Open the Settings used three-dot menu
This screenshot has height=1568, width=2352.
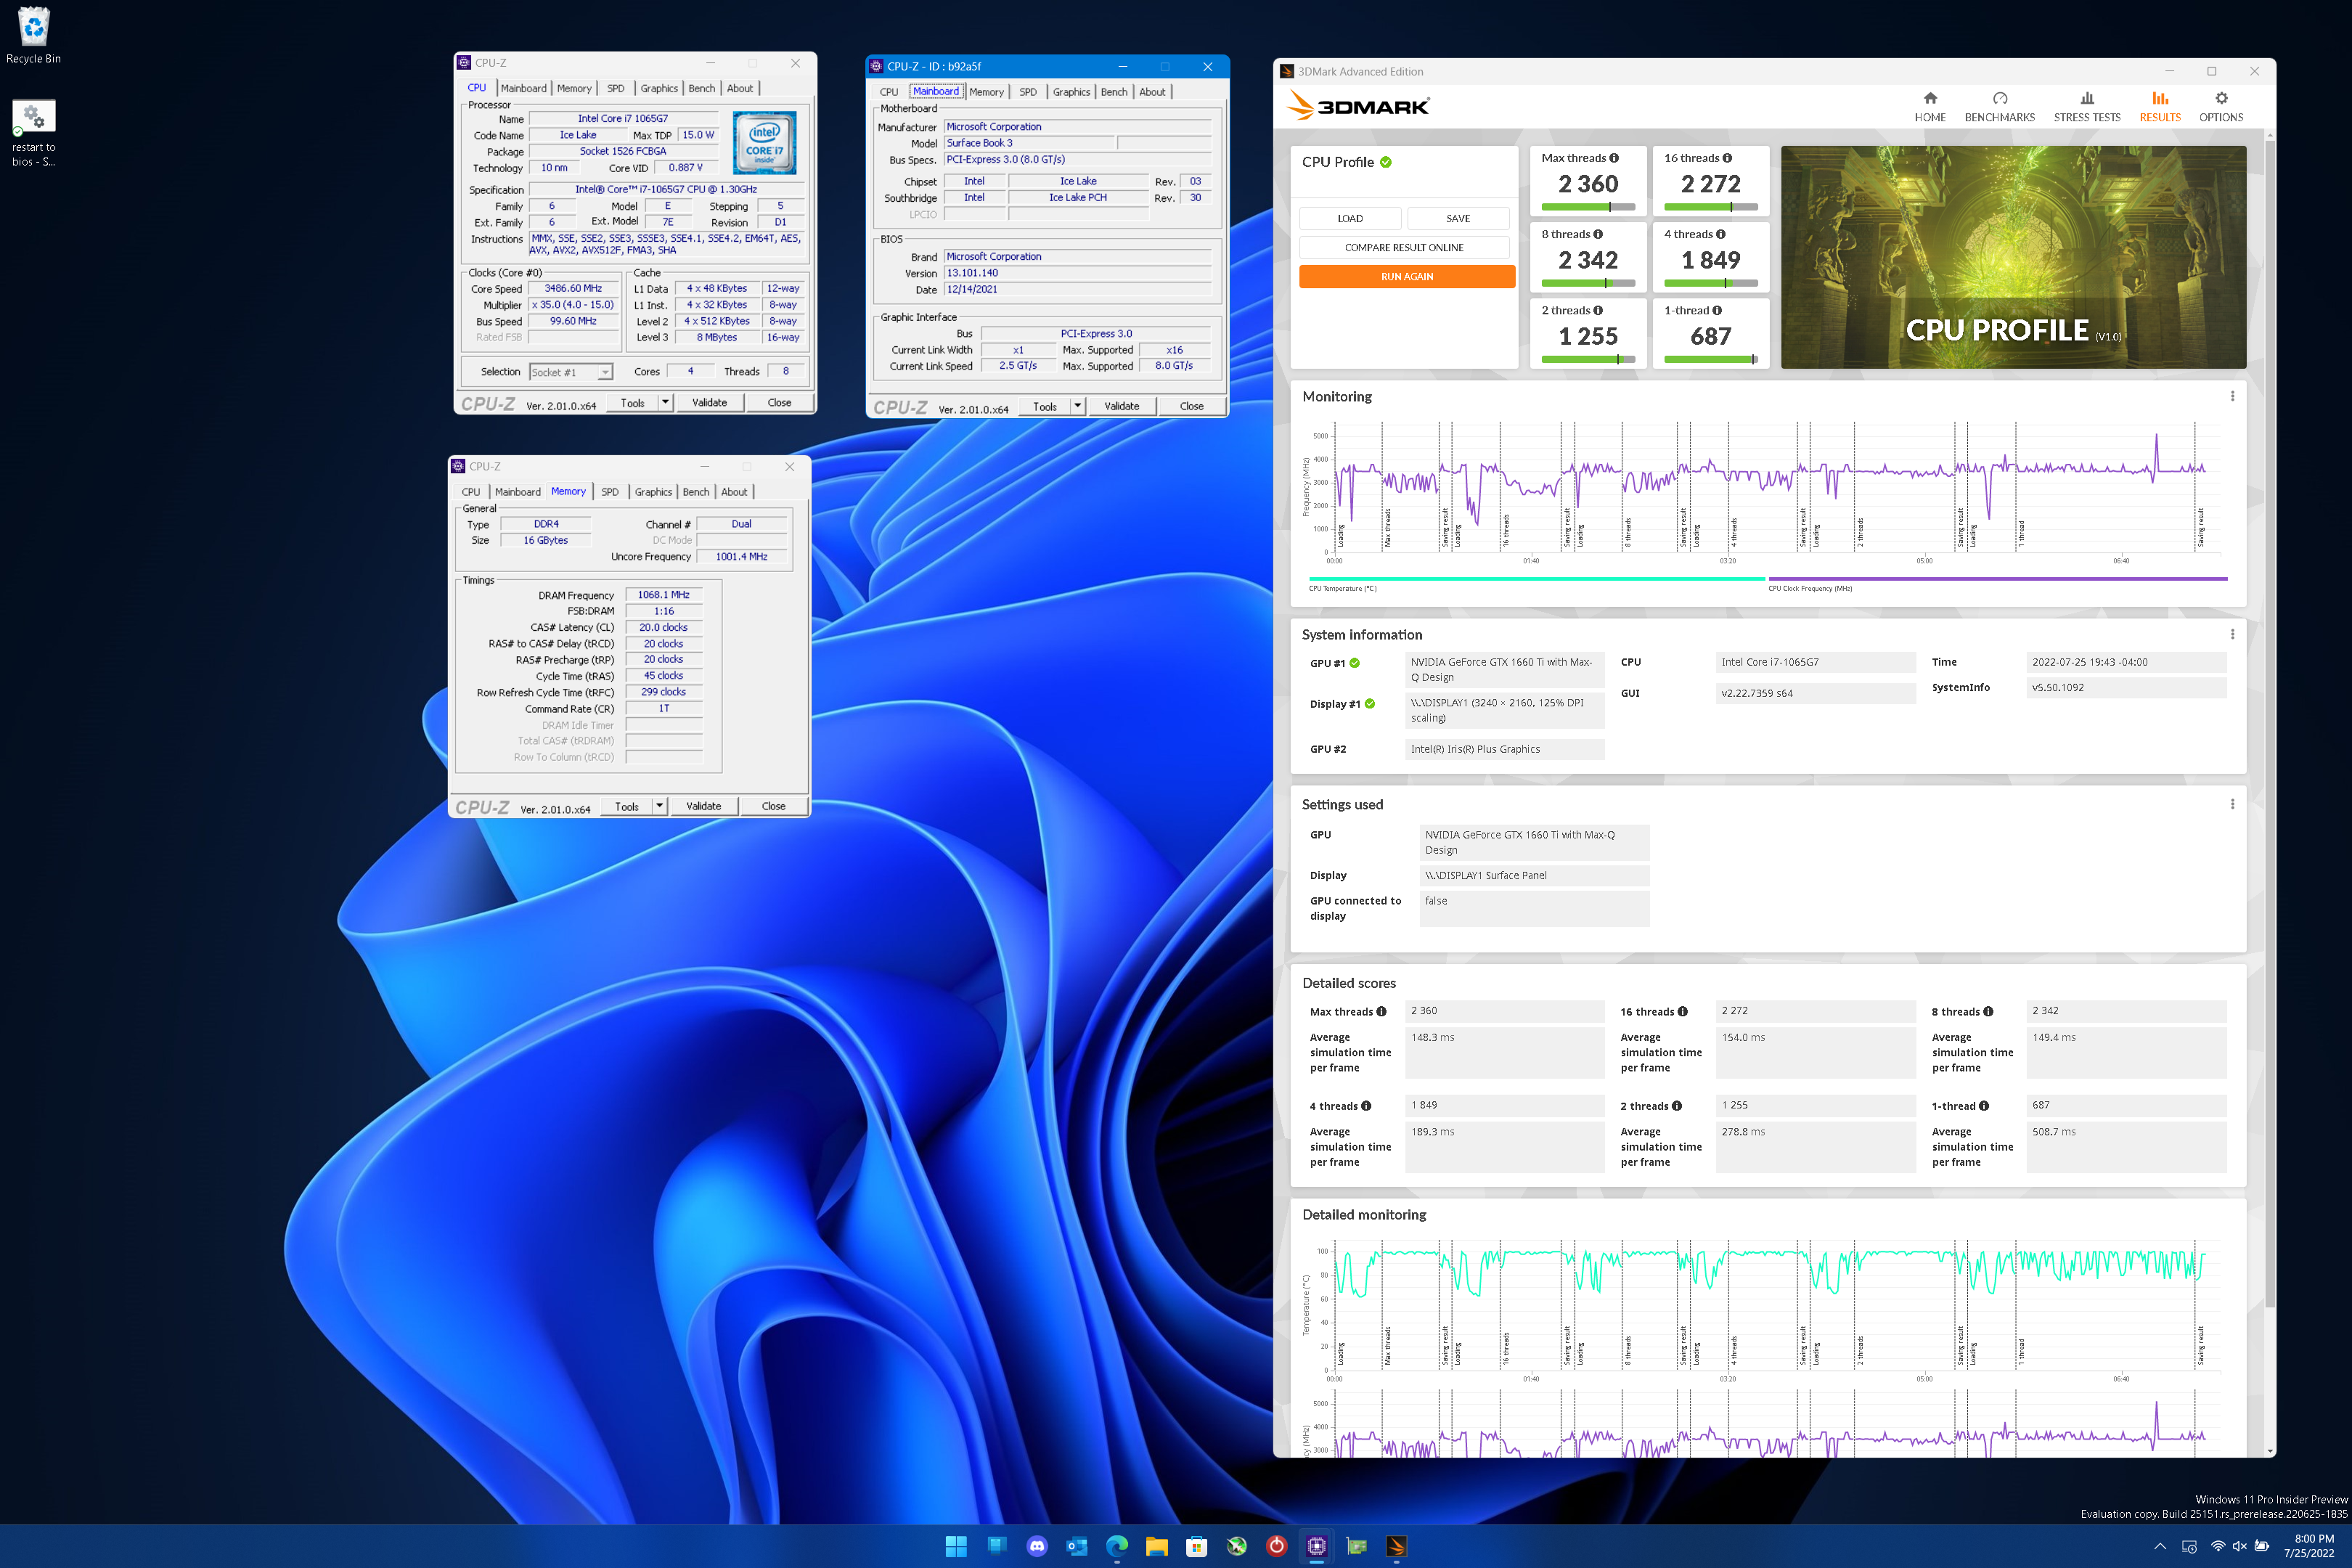click(x=2232, y=804)
